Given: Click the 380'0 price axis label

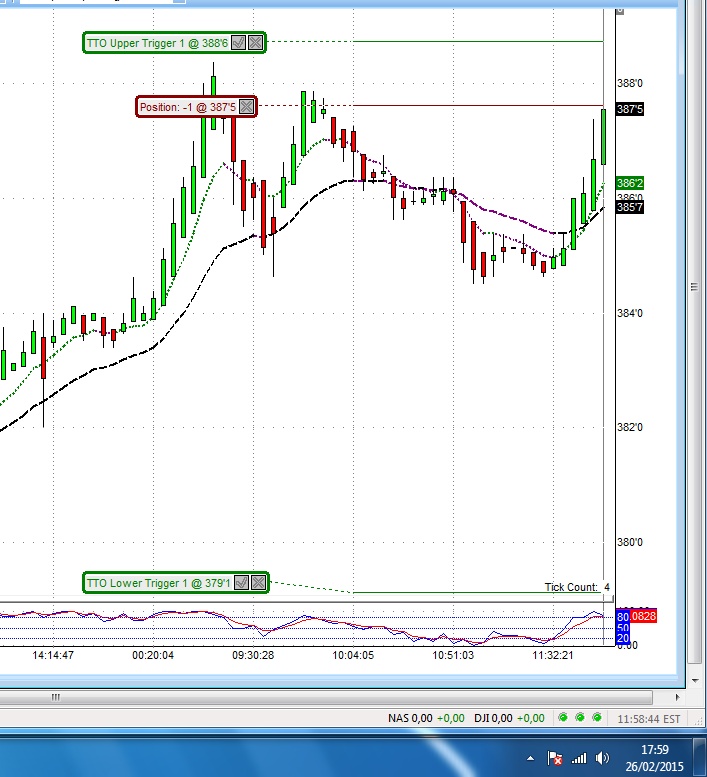Looking at the screenshot, I should coord(630,542).
